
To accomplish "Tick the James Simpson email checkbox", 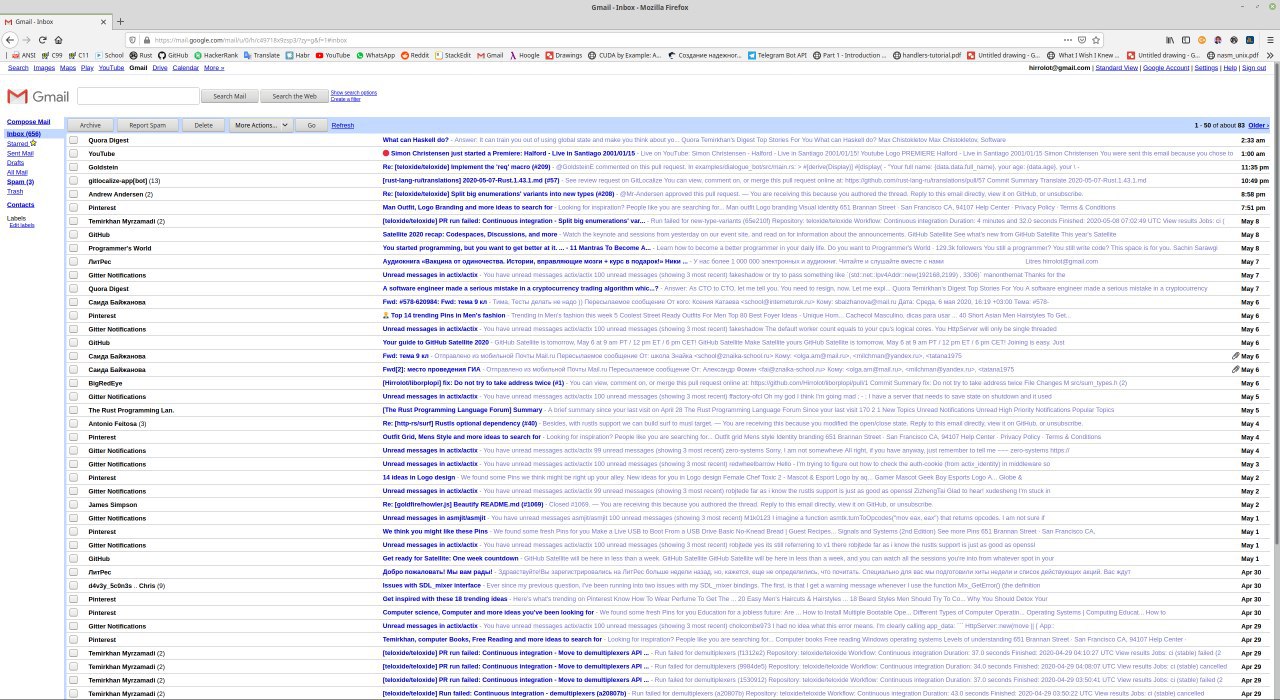I will click(73, 504).
